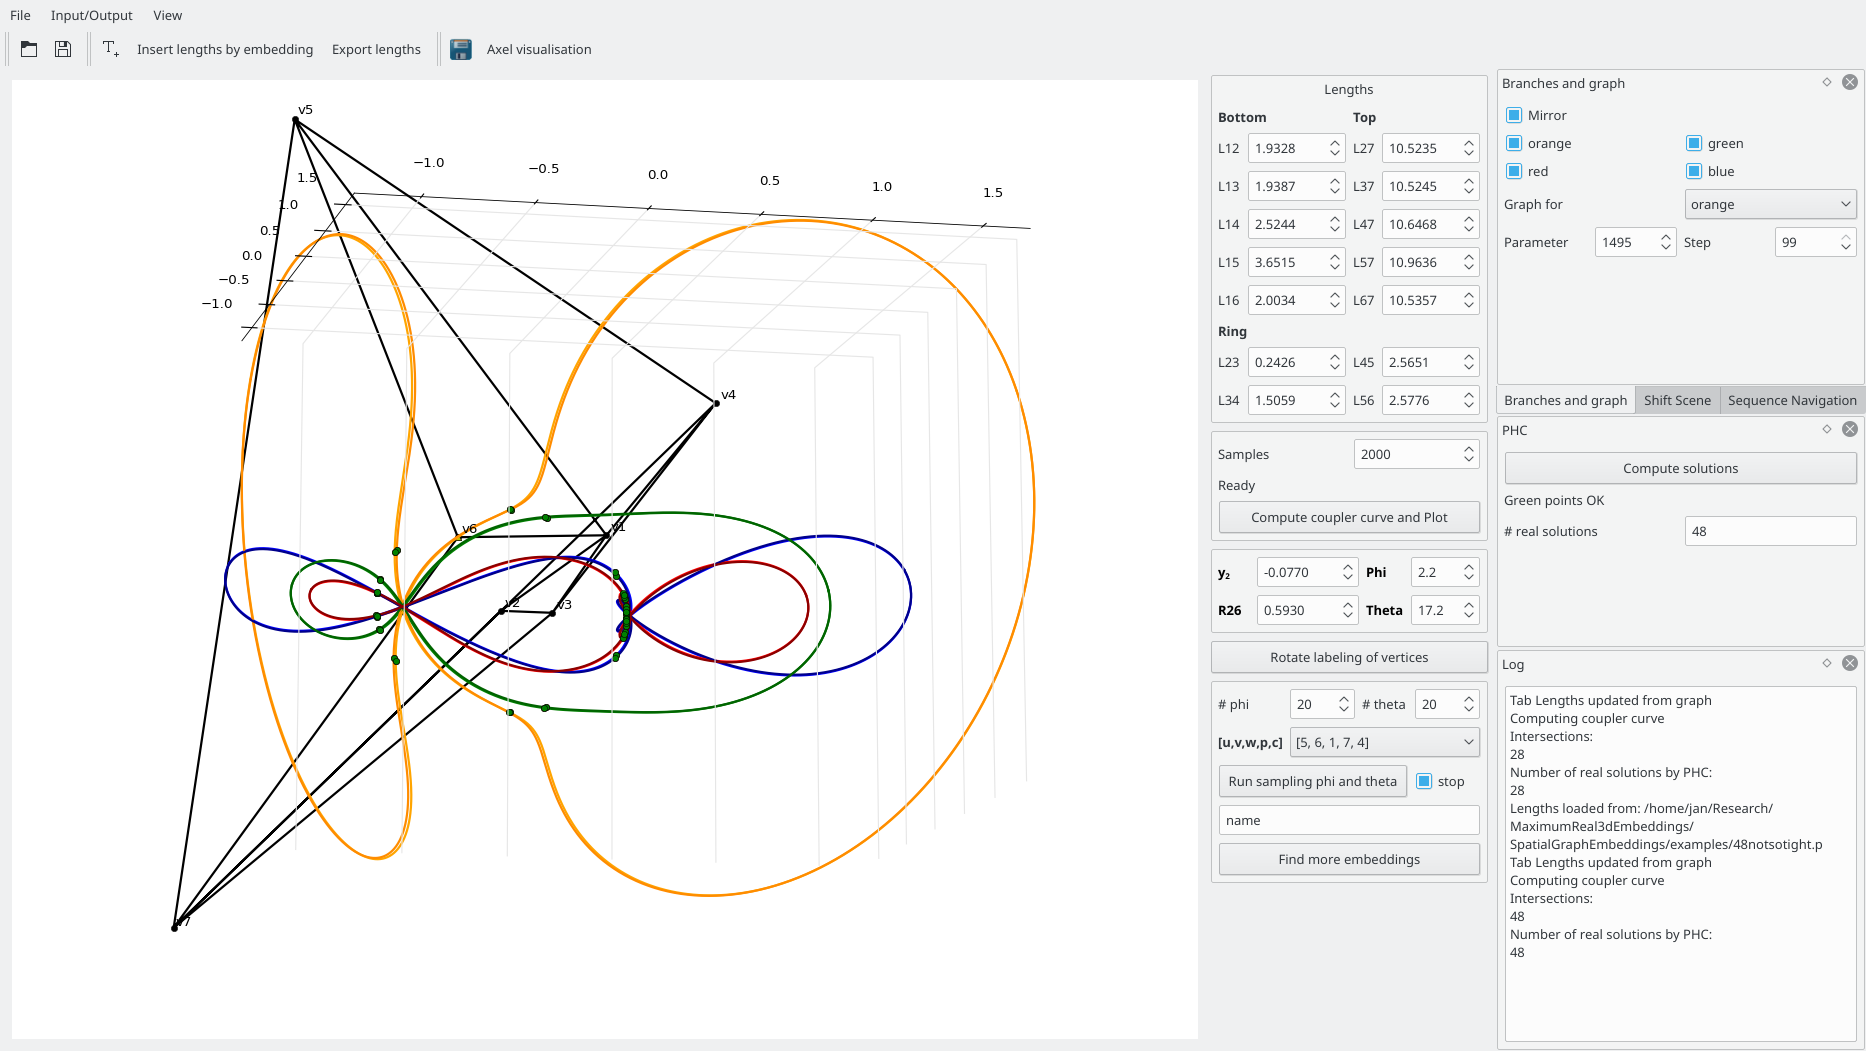Click the float icon on Branches and graph panel
The image size is (1866, 1051).
pos(1827,82)
